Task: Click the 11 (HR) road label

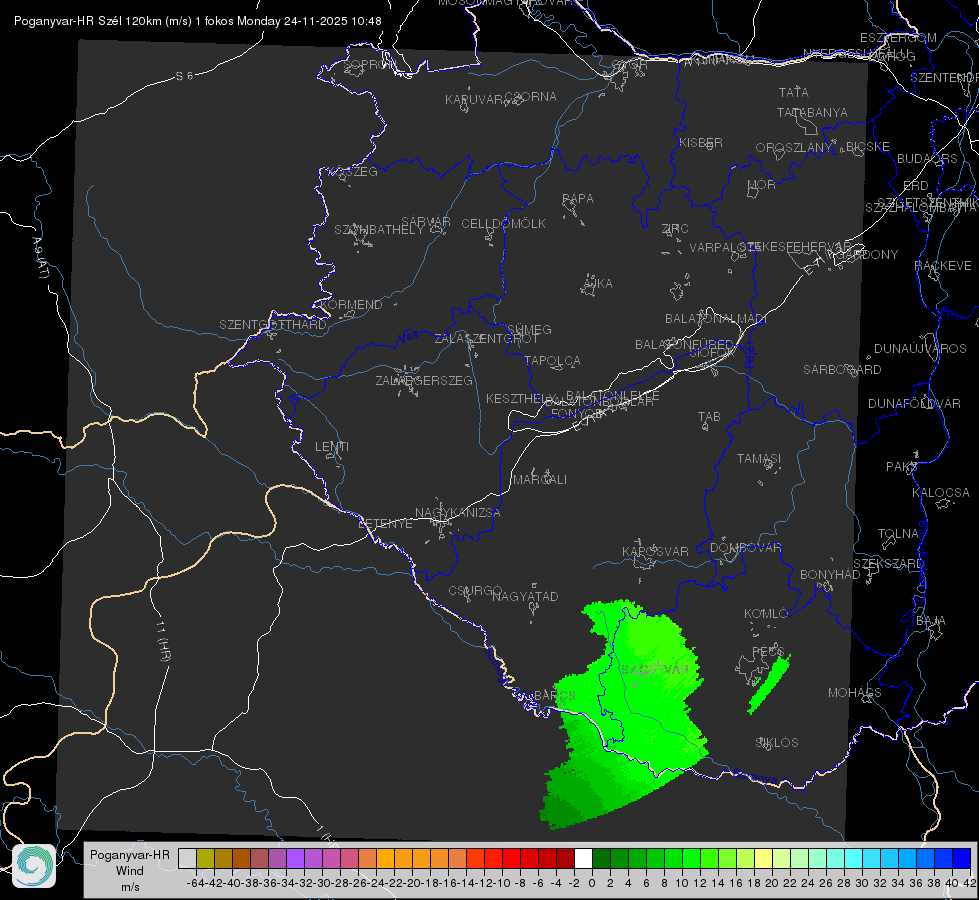Action: pyautogui.click(x=162, y=640)
